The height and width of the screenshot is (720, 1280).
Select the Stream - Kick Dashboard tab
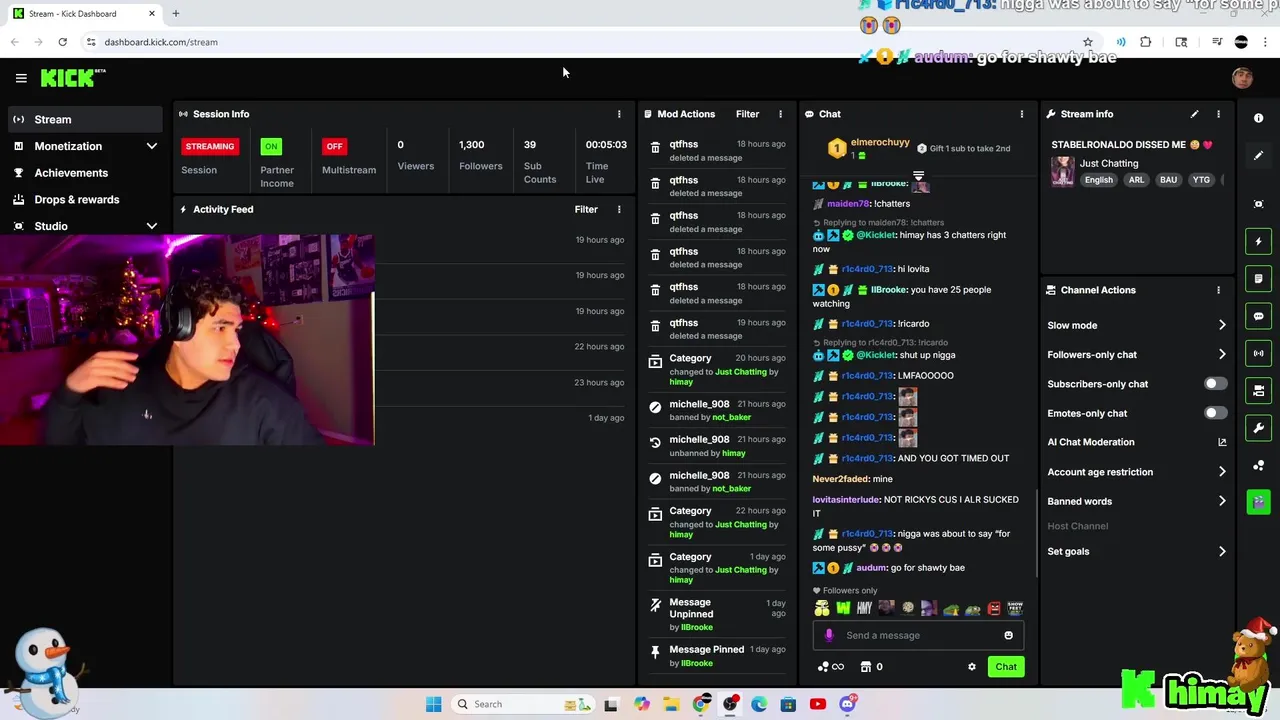(x=84, y=14)
